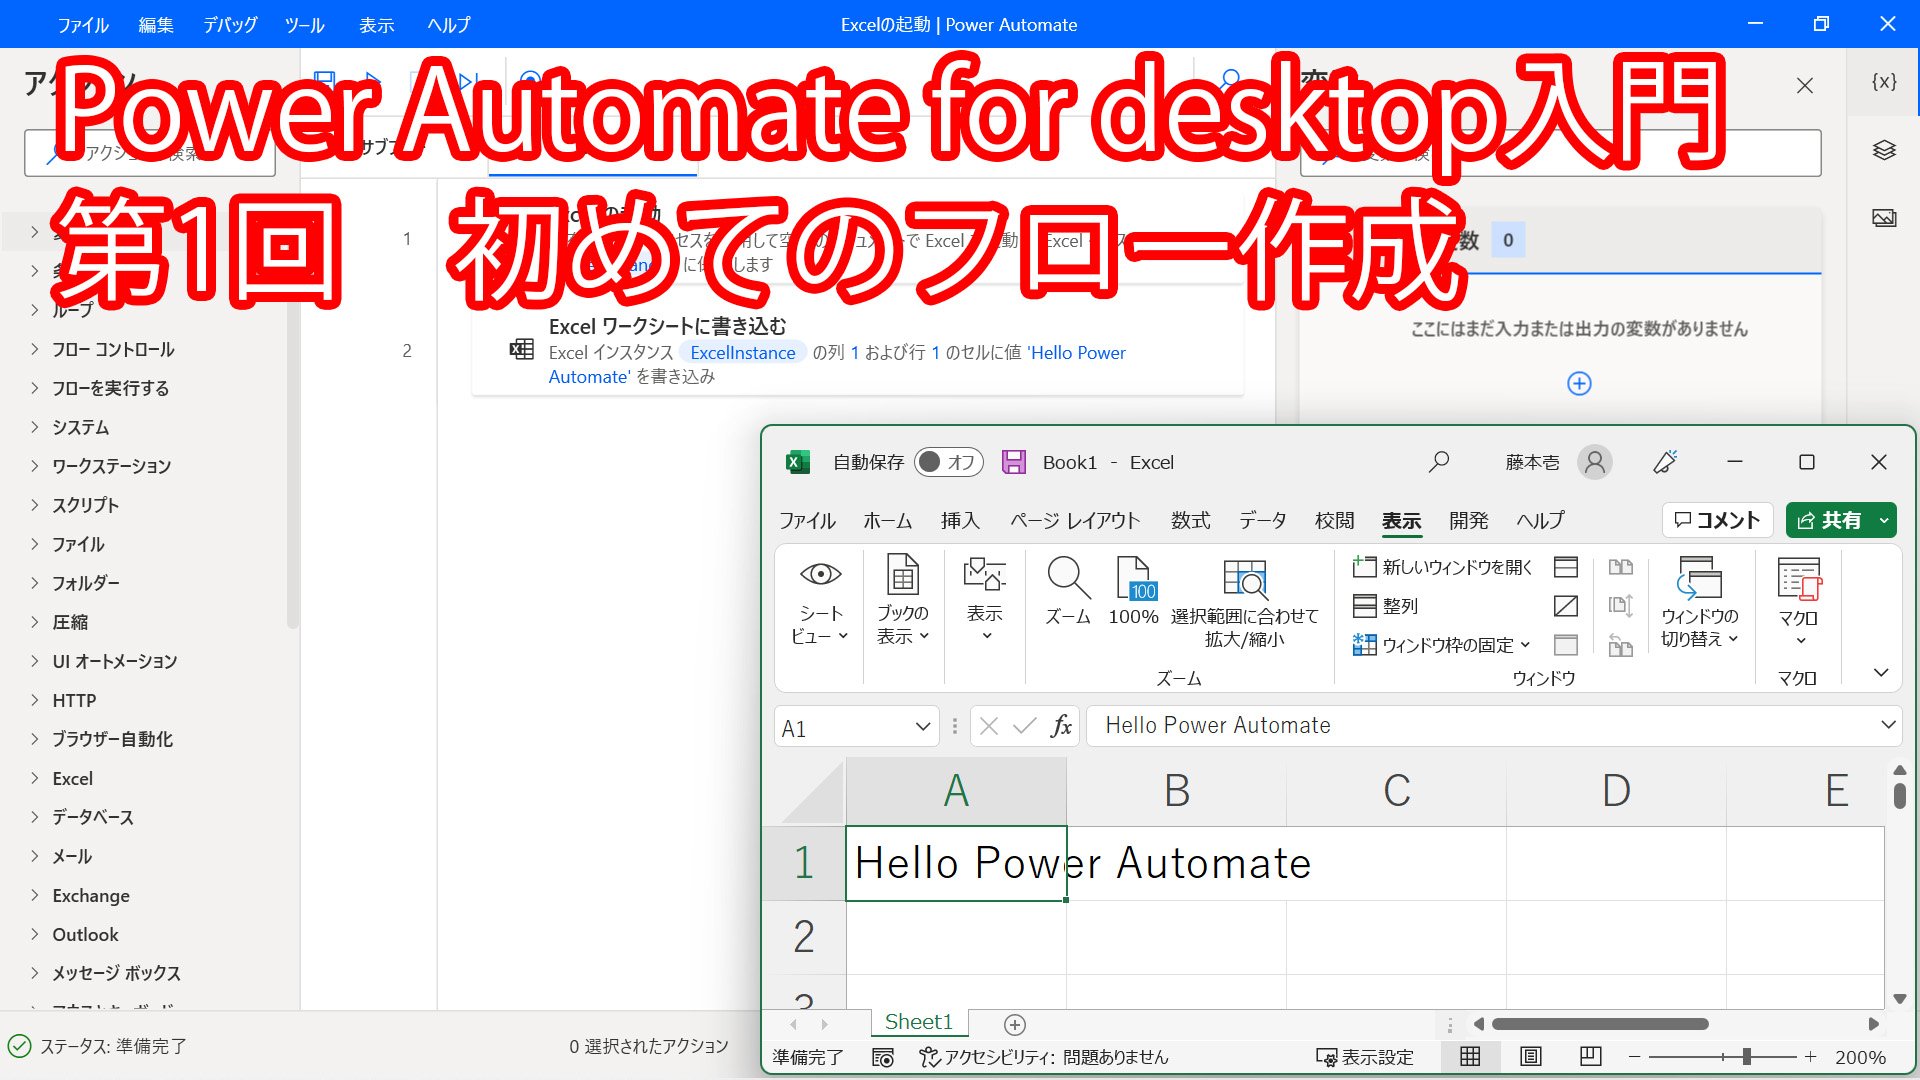Image resolution: width=1920 pixels, height=1080 pixels.
Task: Click アクセシビリティ: 問題ありません in the status bar
Action: tap(1044, 1057)
